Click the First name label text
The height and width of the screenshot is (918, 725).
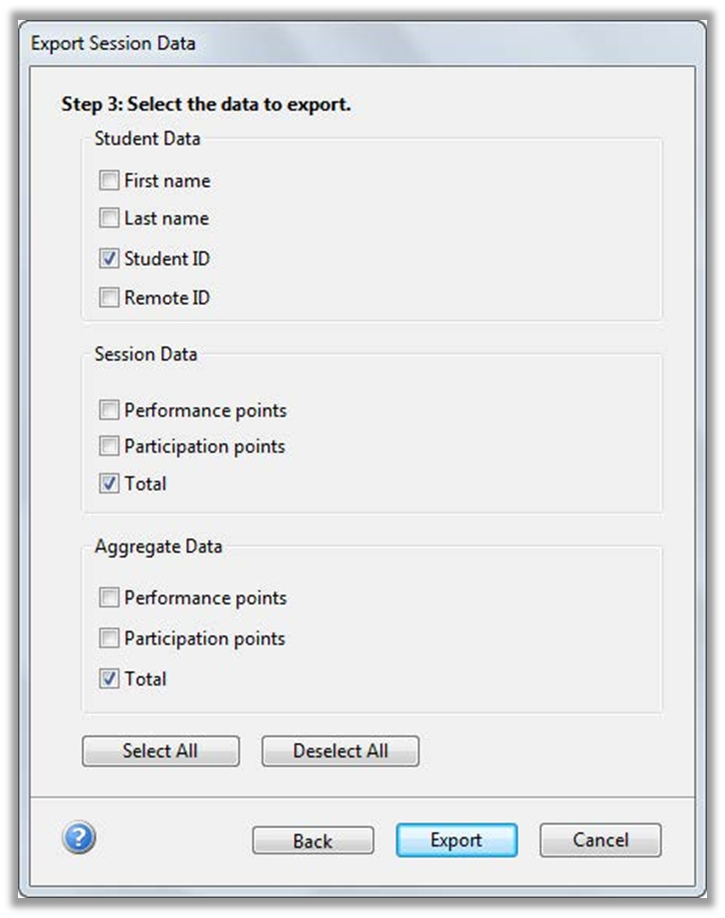click(x=167, y=181)
